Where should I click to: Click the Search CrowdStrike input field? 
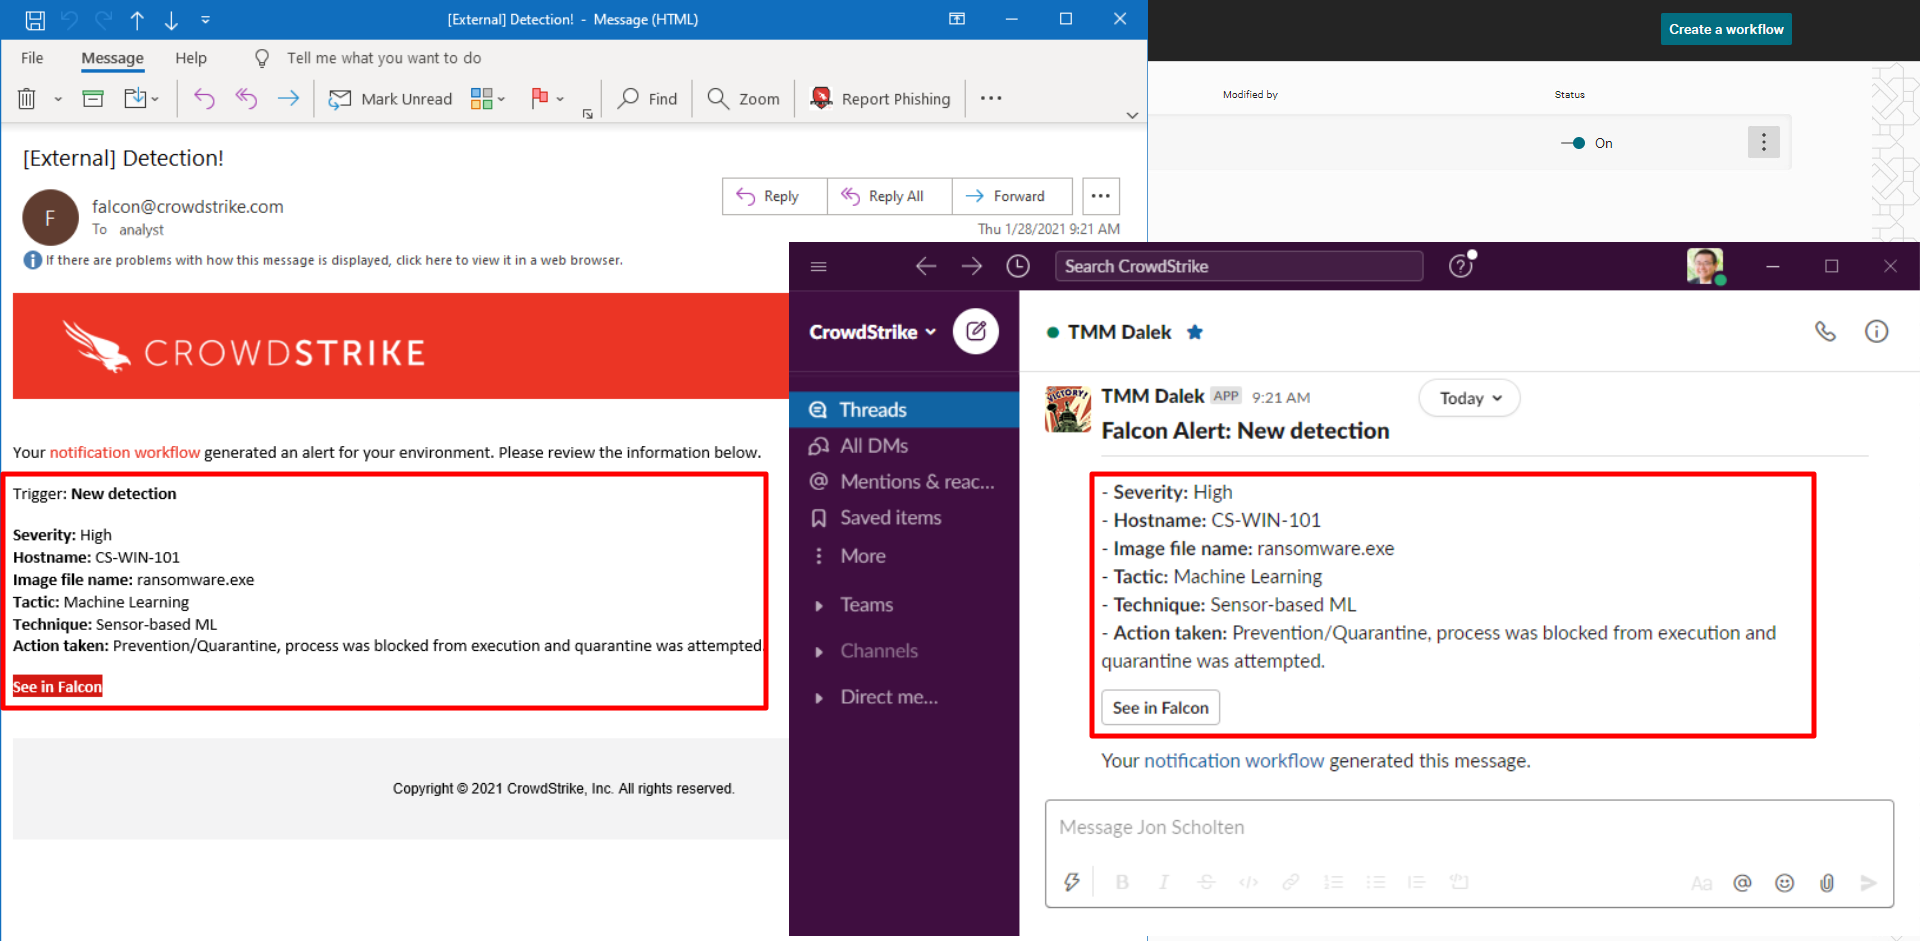tap(1238, 266)
